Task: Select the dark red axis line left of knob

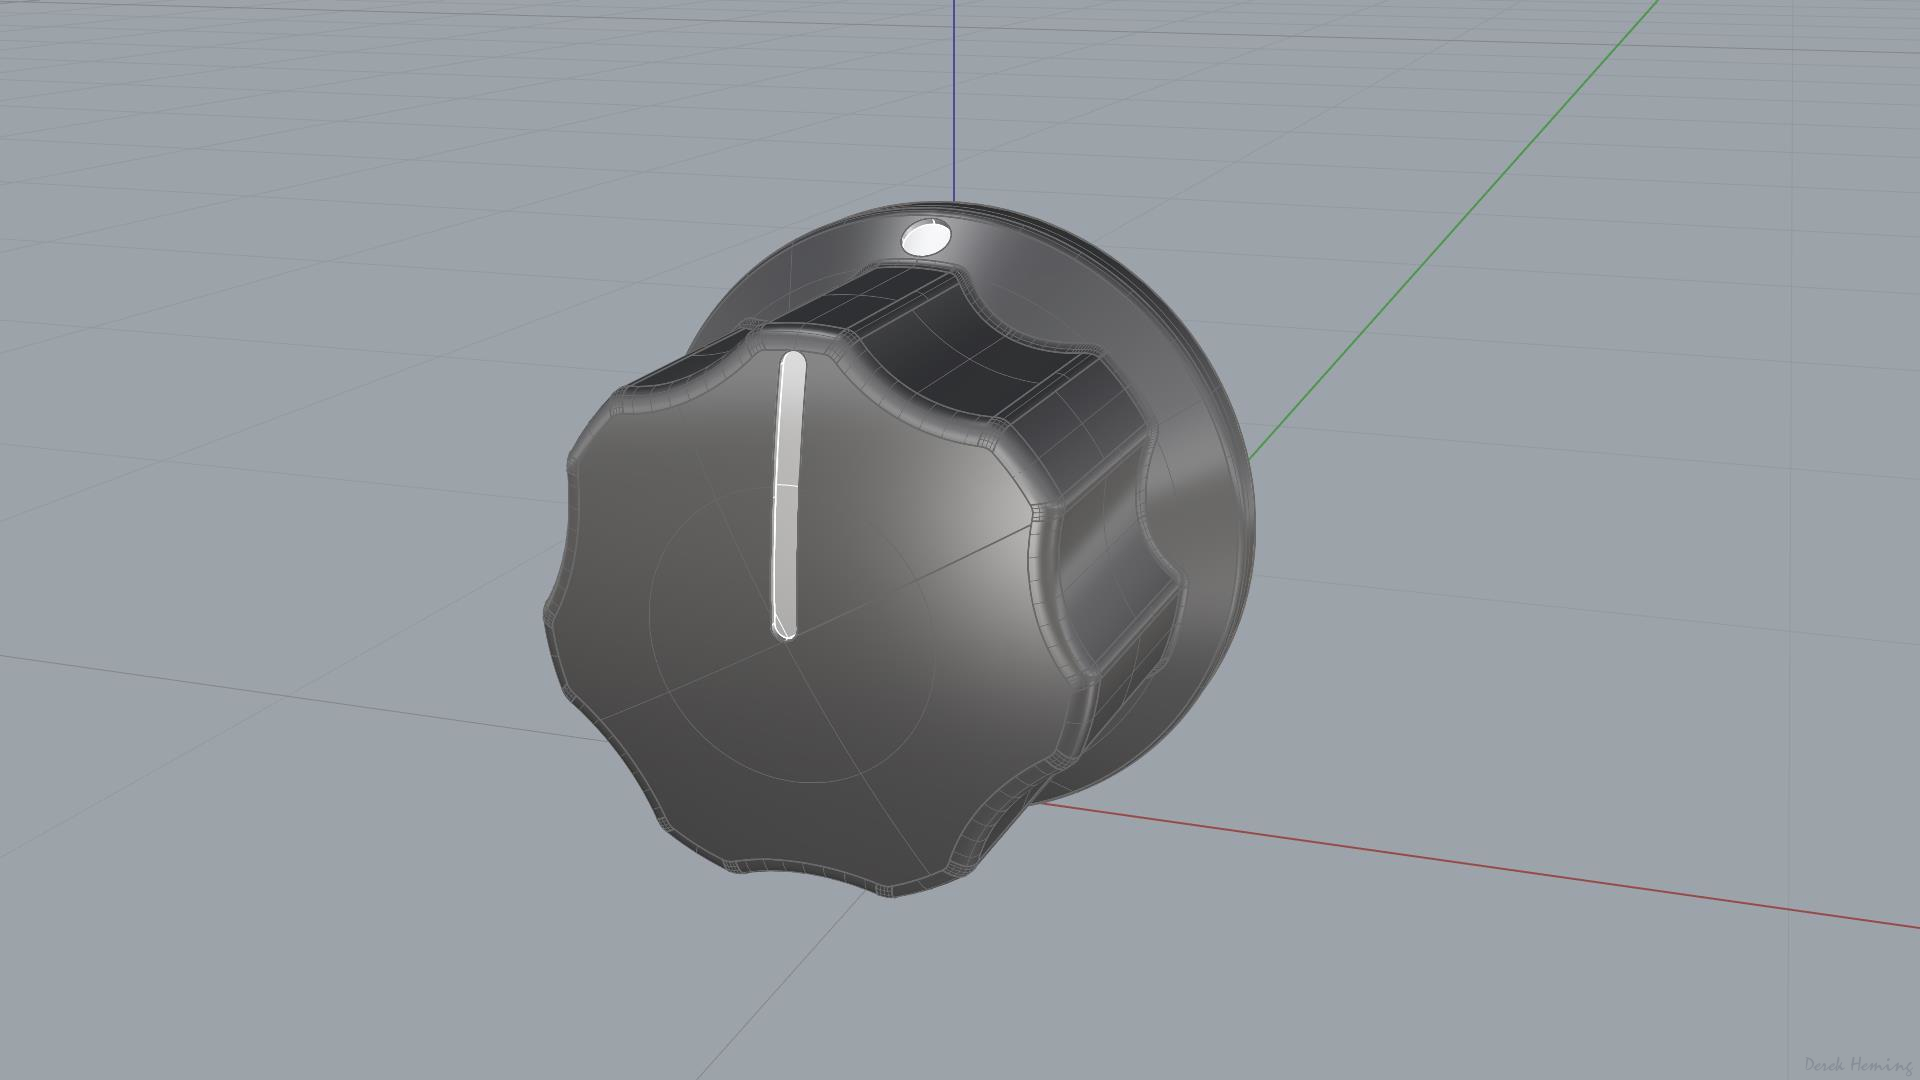Action: [300, 696]
